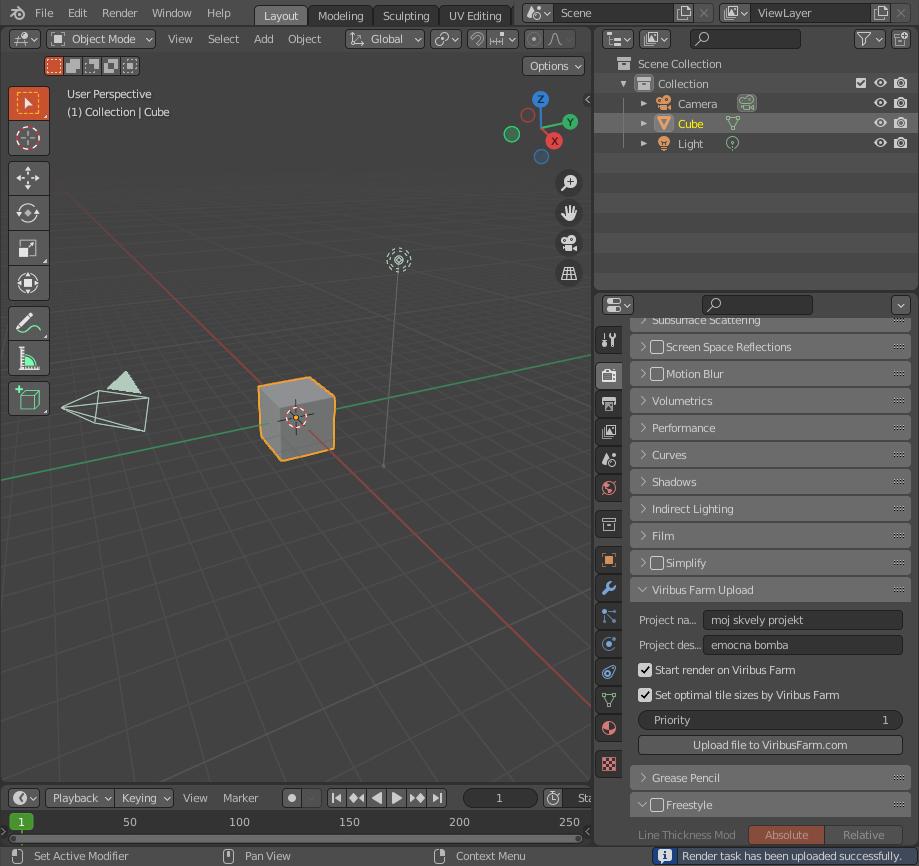Activate the Annotate pencil tool
The width and height of the screenshot is (919, 866).
pyautogui.click(x=29, y=324)
